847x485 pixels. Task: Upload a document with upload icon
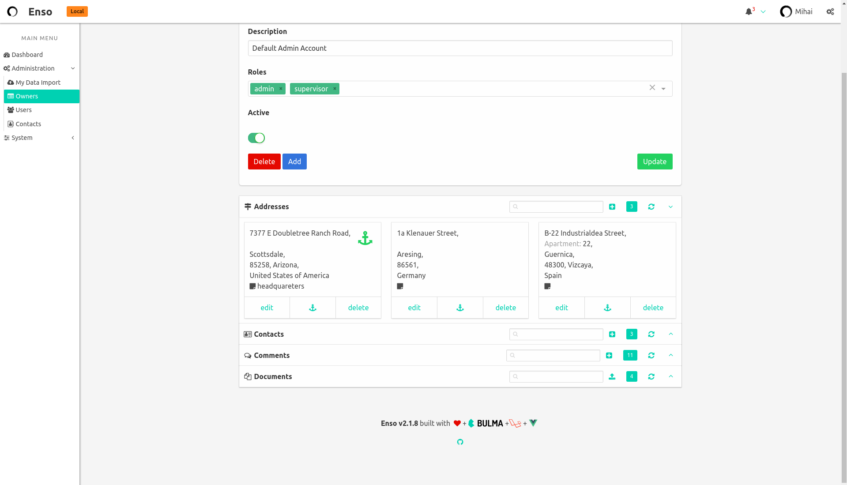[x=612, y=376]
